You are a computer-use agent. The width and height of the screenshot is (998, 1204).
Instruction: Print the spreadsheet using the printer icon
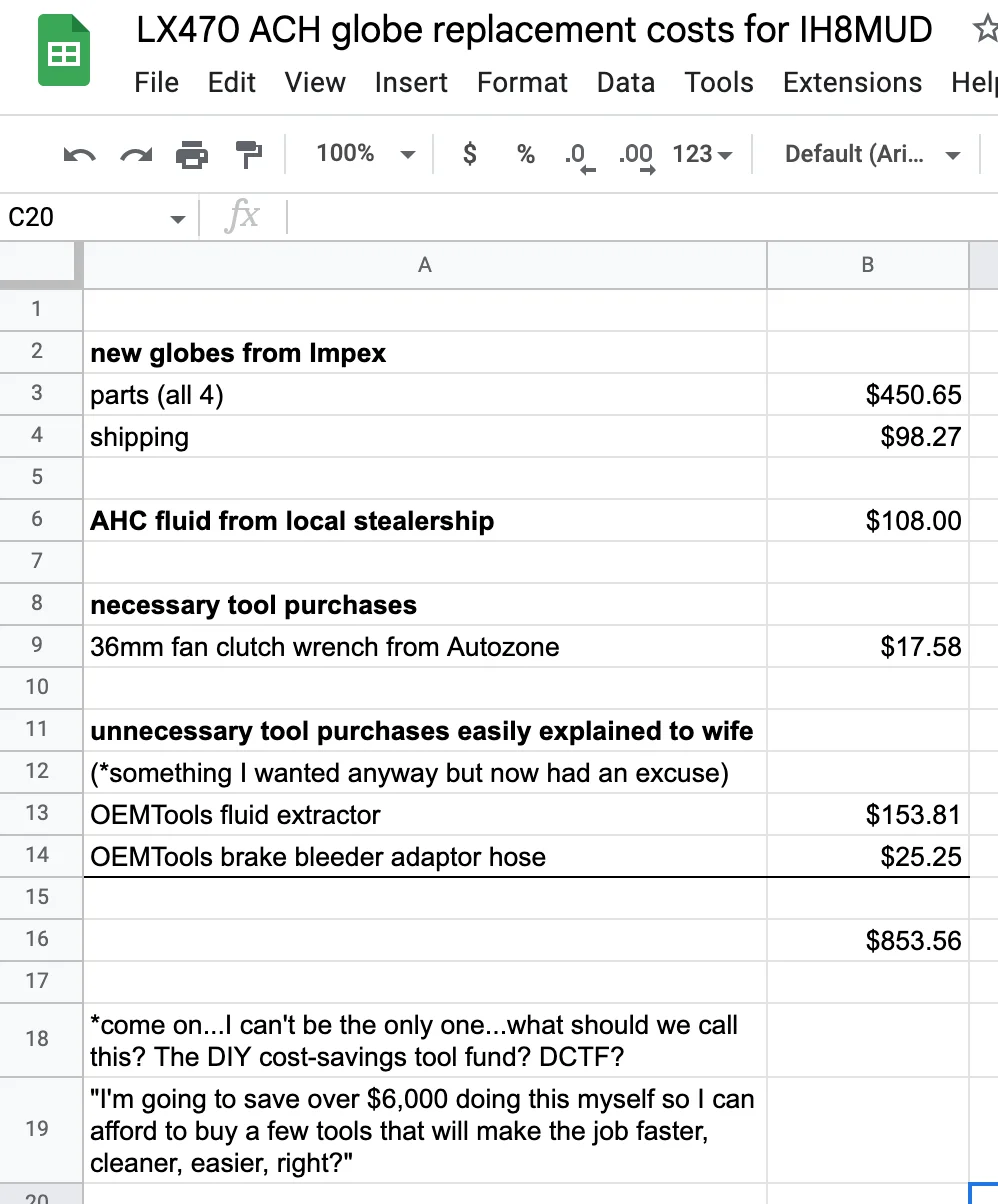(x=192, y=155)
